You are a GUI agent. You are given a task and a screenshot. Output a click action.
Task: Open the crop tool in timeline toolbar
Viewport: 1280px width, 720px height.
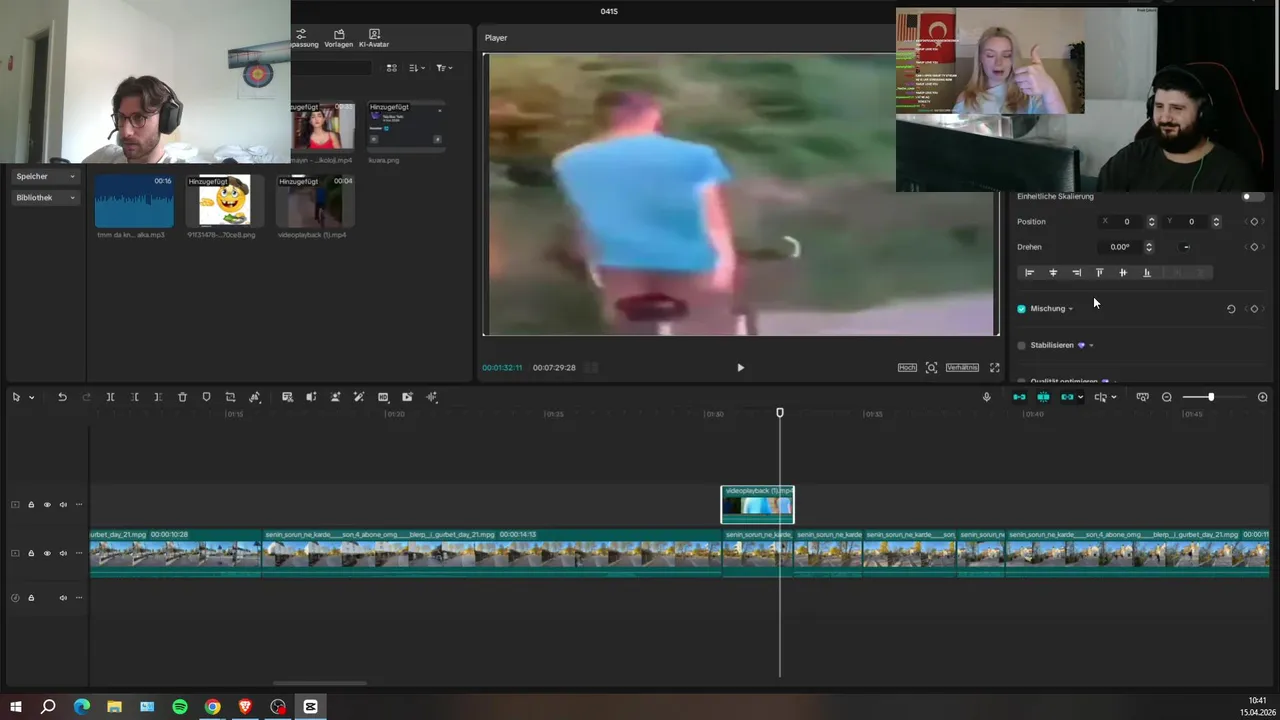click(230, 397)
